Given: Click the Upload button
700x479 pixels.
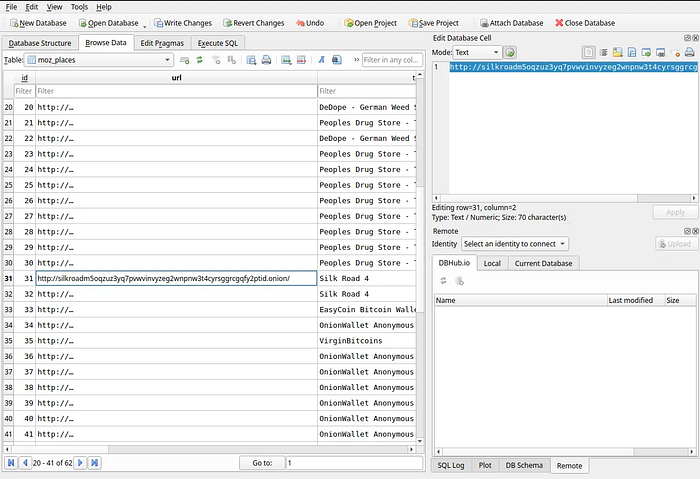Looking at the screenshot, I should [676, 244].
